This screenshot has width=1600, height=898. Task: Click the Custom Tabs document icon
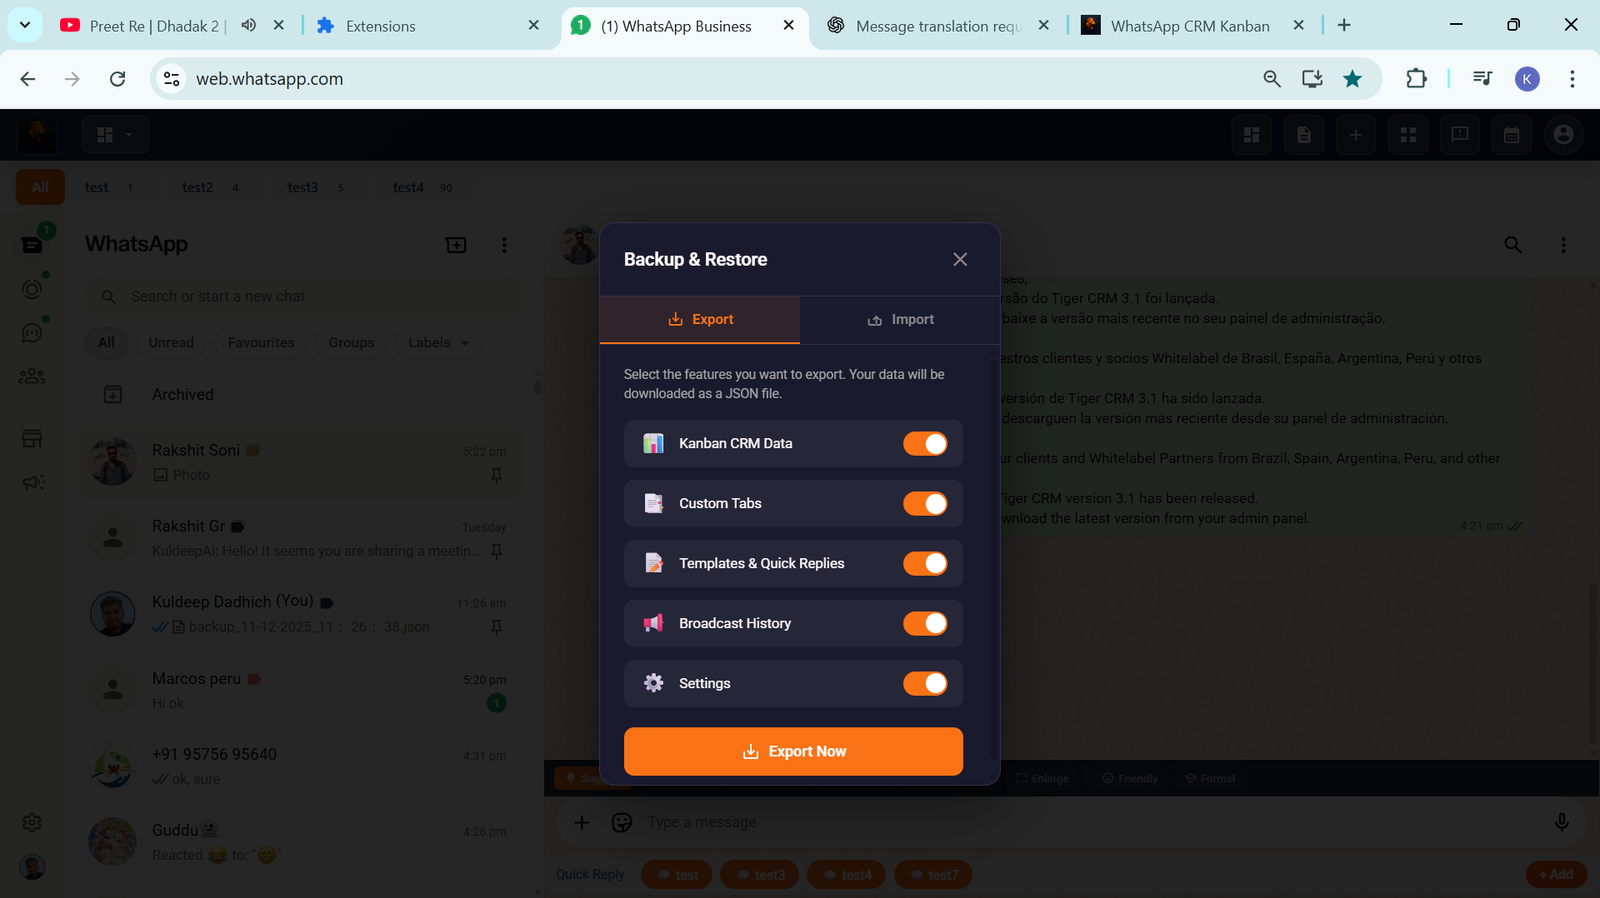(654, 504)
